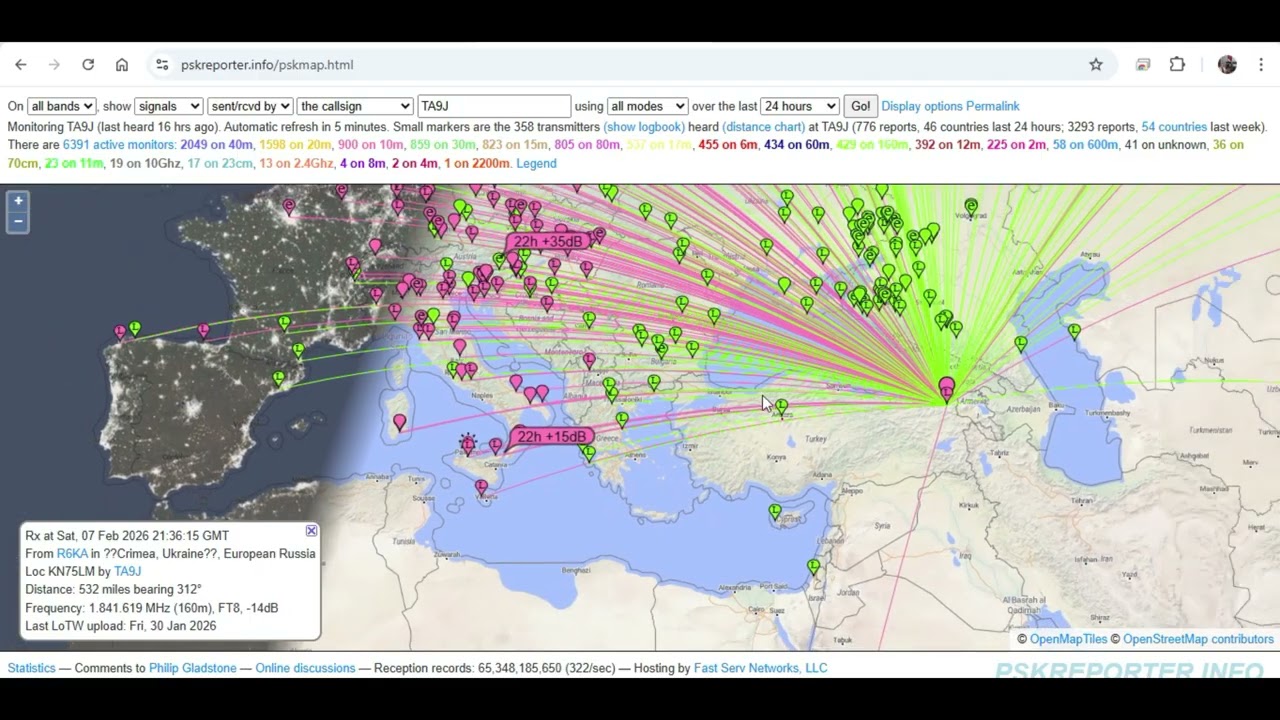Select the '805 on 80m' band link
The width and height of the screenshot is (1280, 720).
point(587,145)
